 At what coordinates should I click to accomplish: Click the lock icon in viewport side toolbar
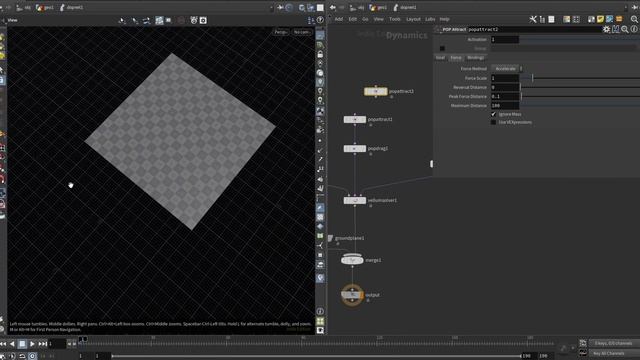point(320,54)
